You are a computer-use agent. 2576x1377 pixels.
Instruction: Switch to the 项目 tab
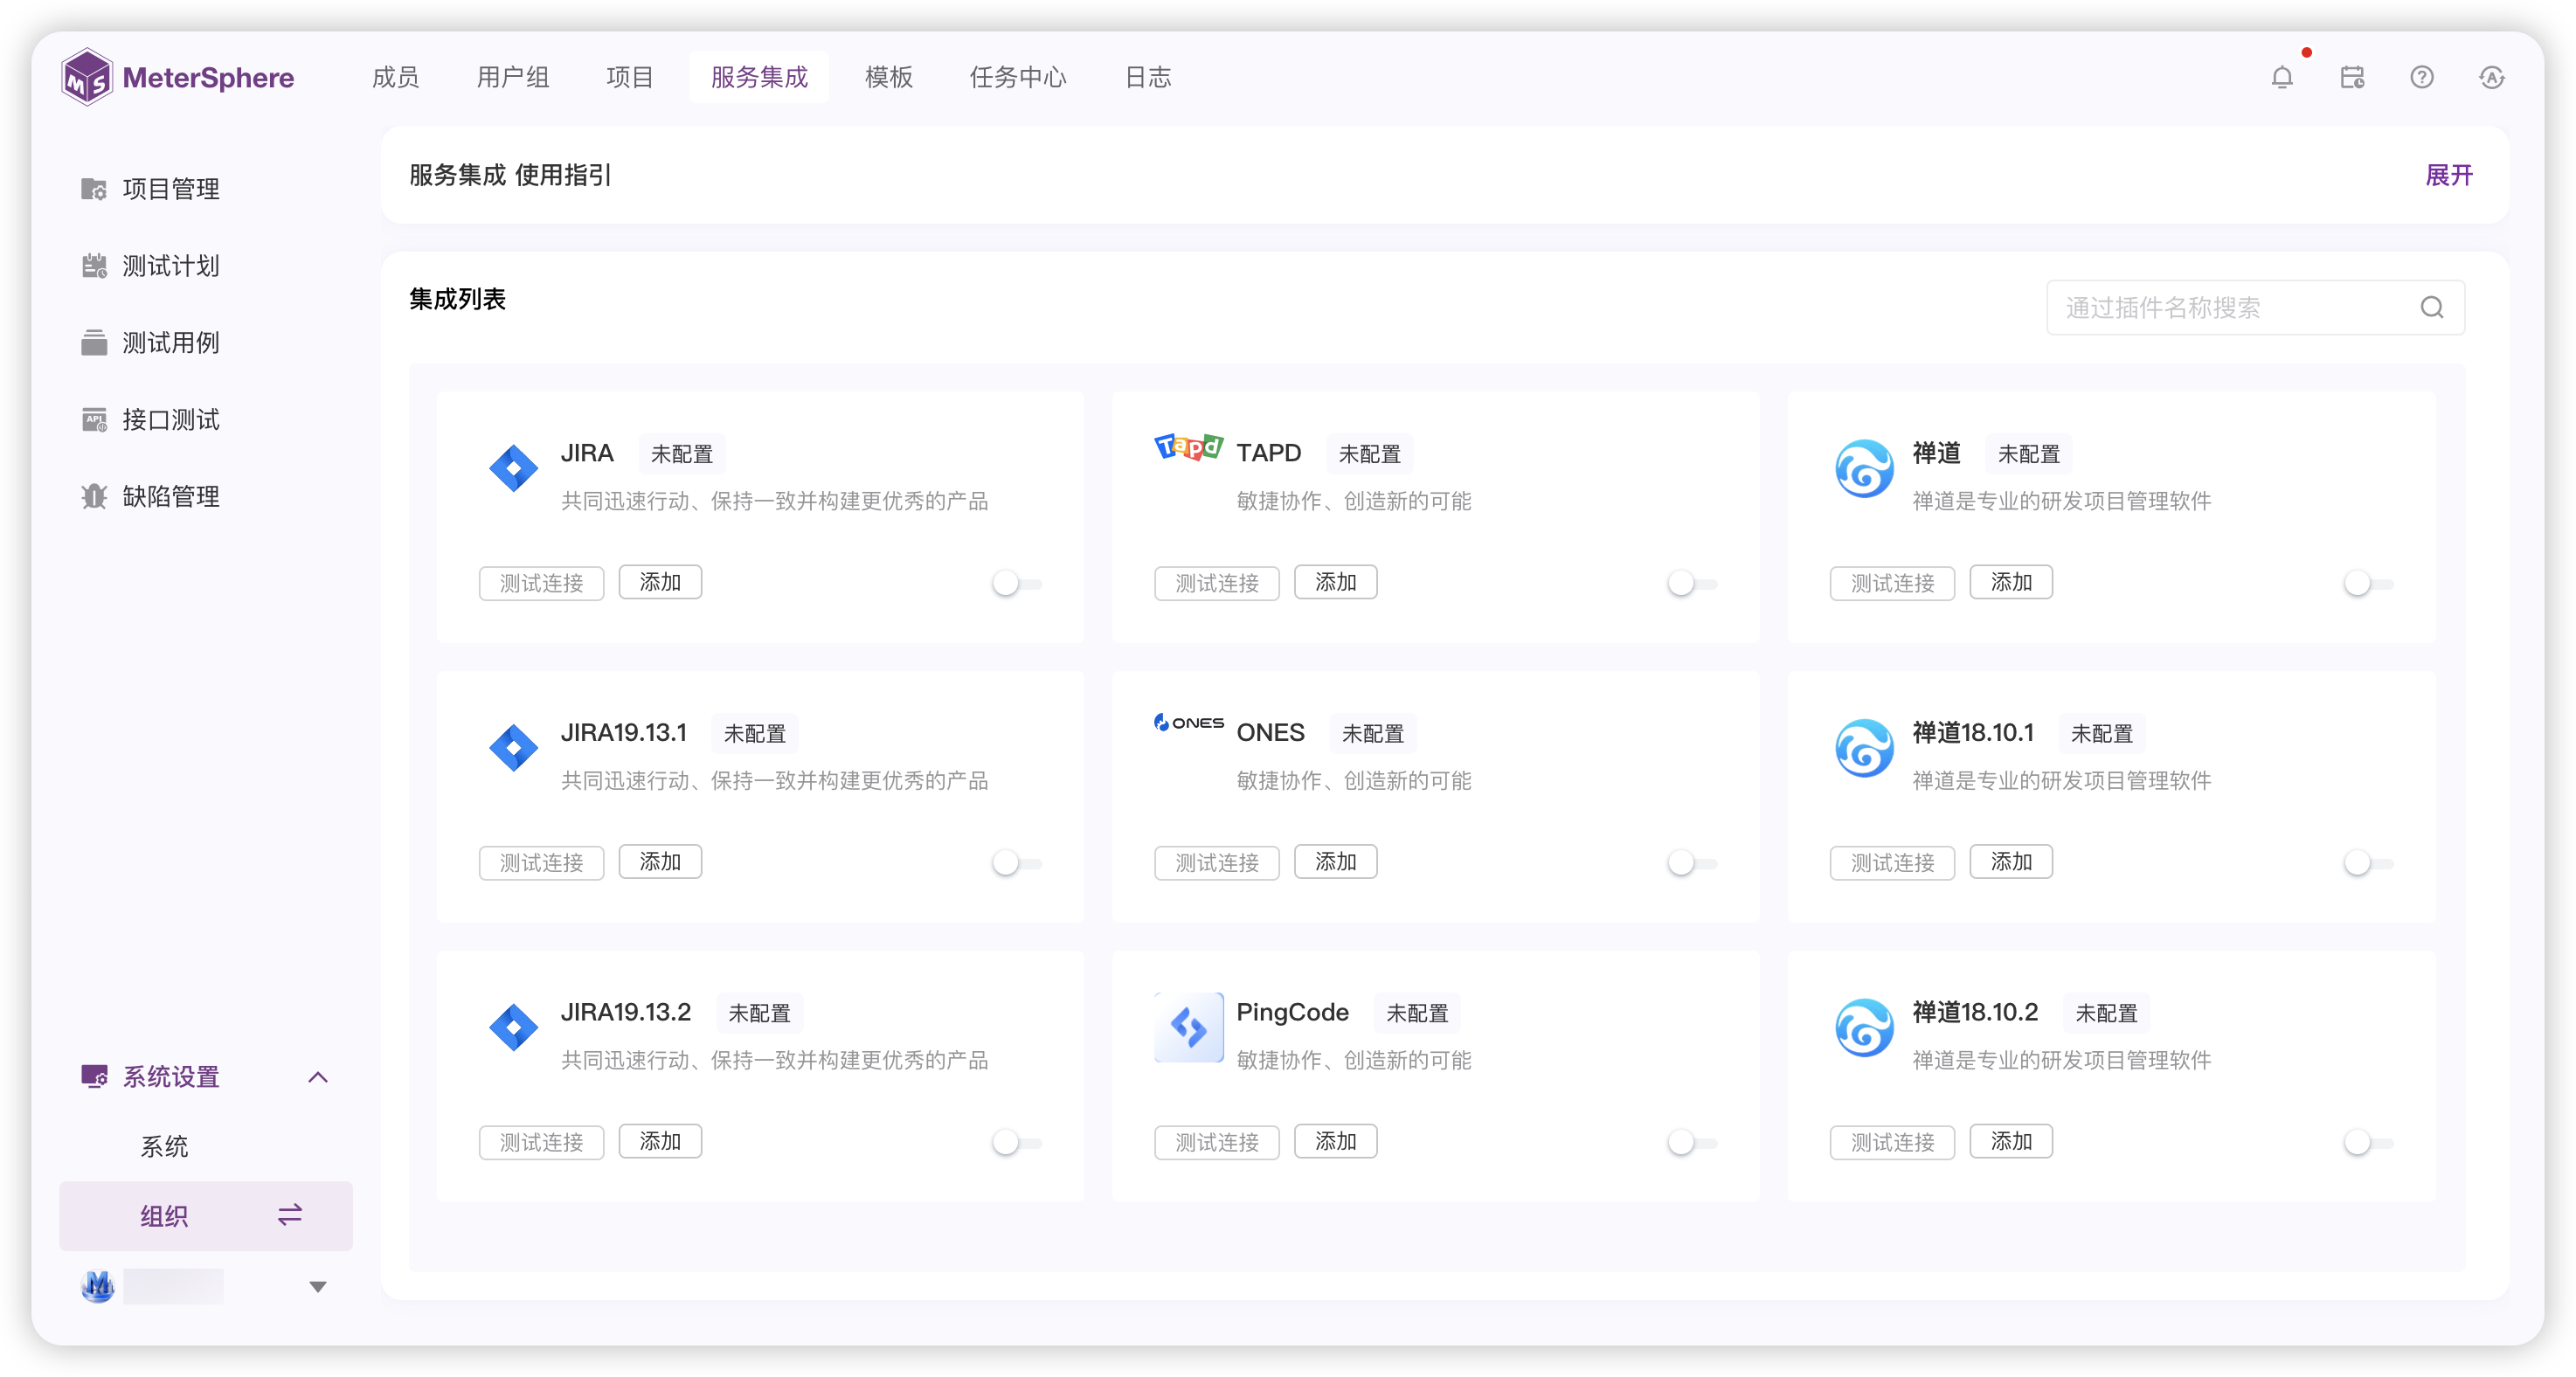coord(630,77)
